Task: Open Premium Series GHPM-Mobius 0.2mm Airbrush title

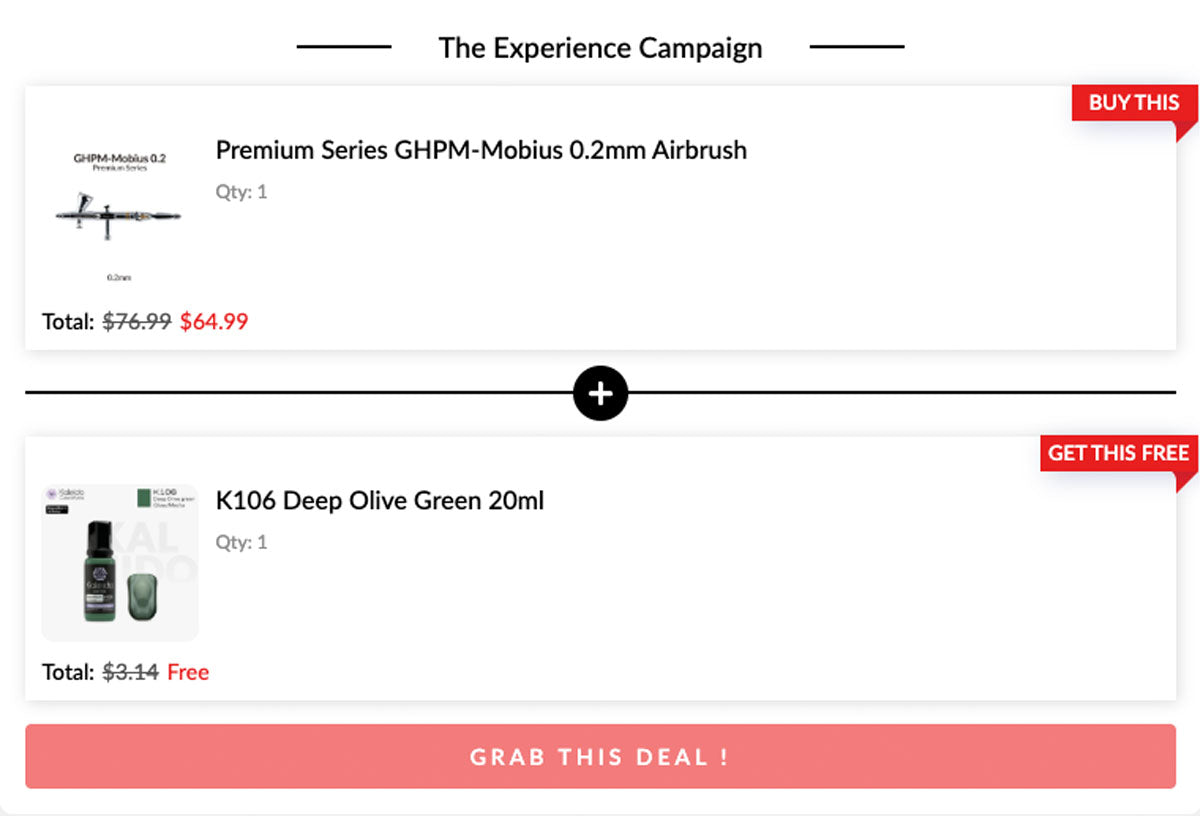Action: click(x=481, y=150)
